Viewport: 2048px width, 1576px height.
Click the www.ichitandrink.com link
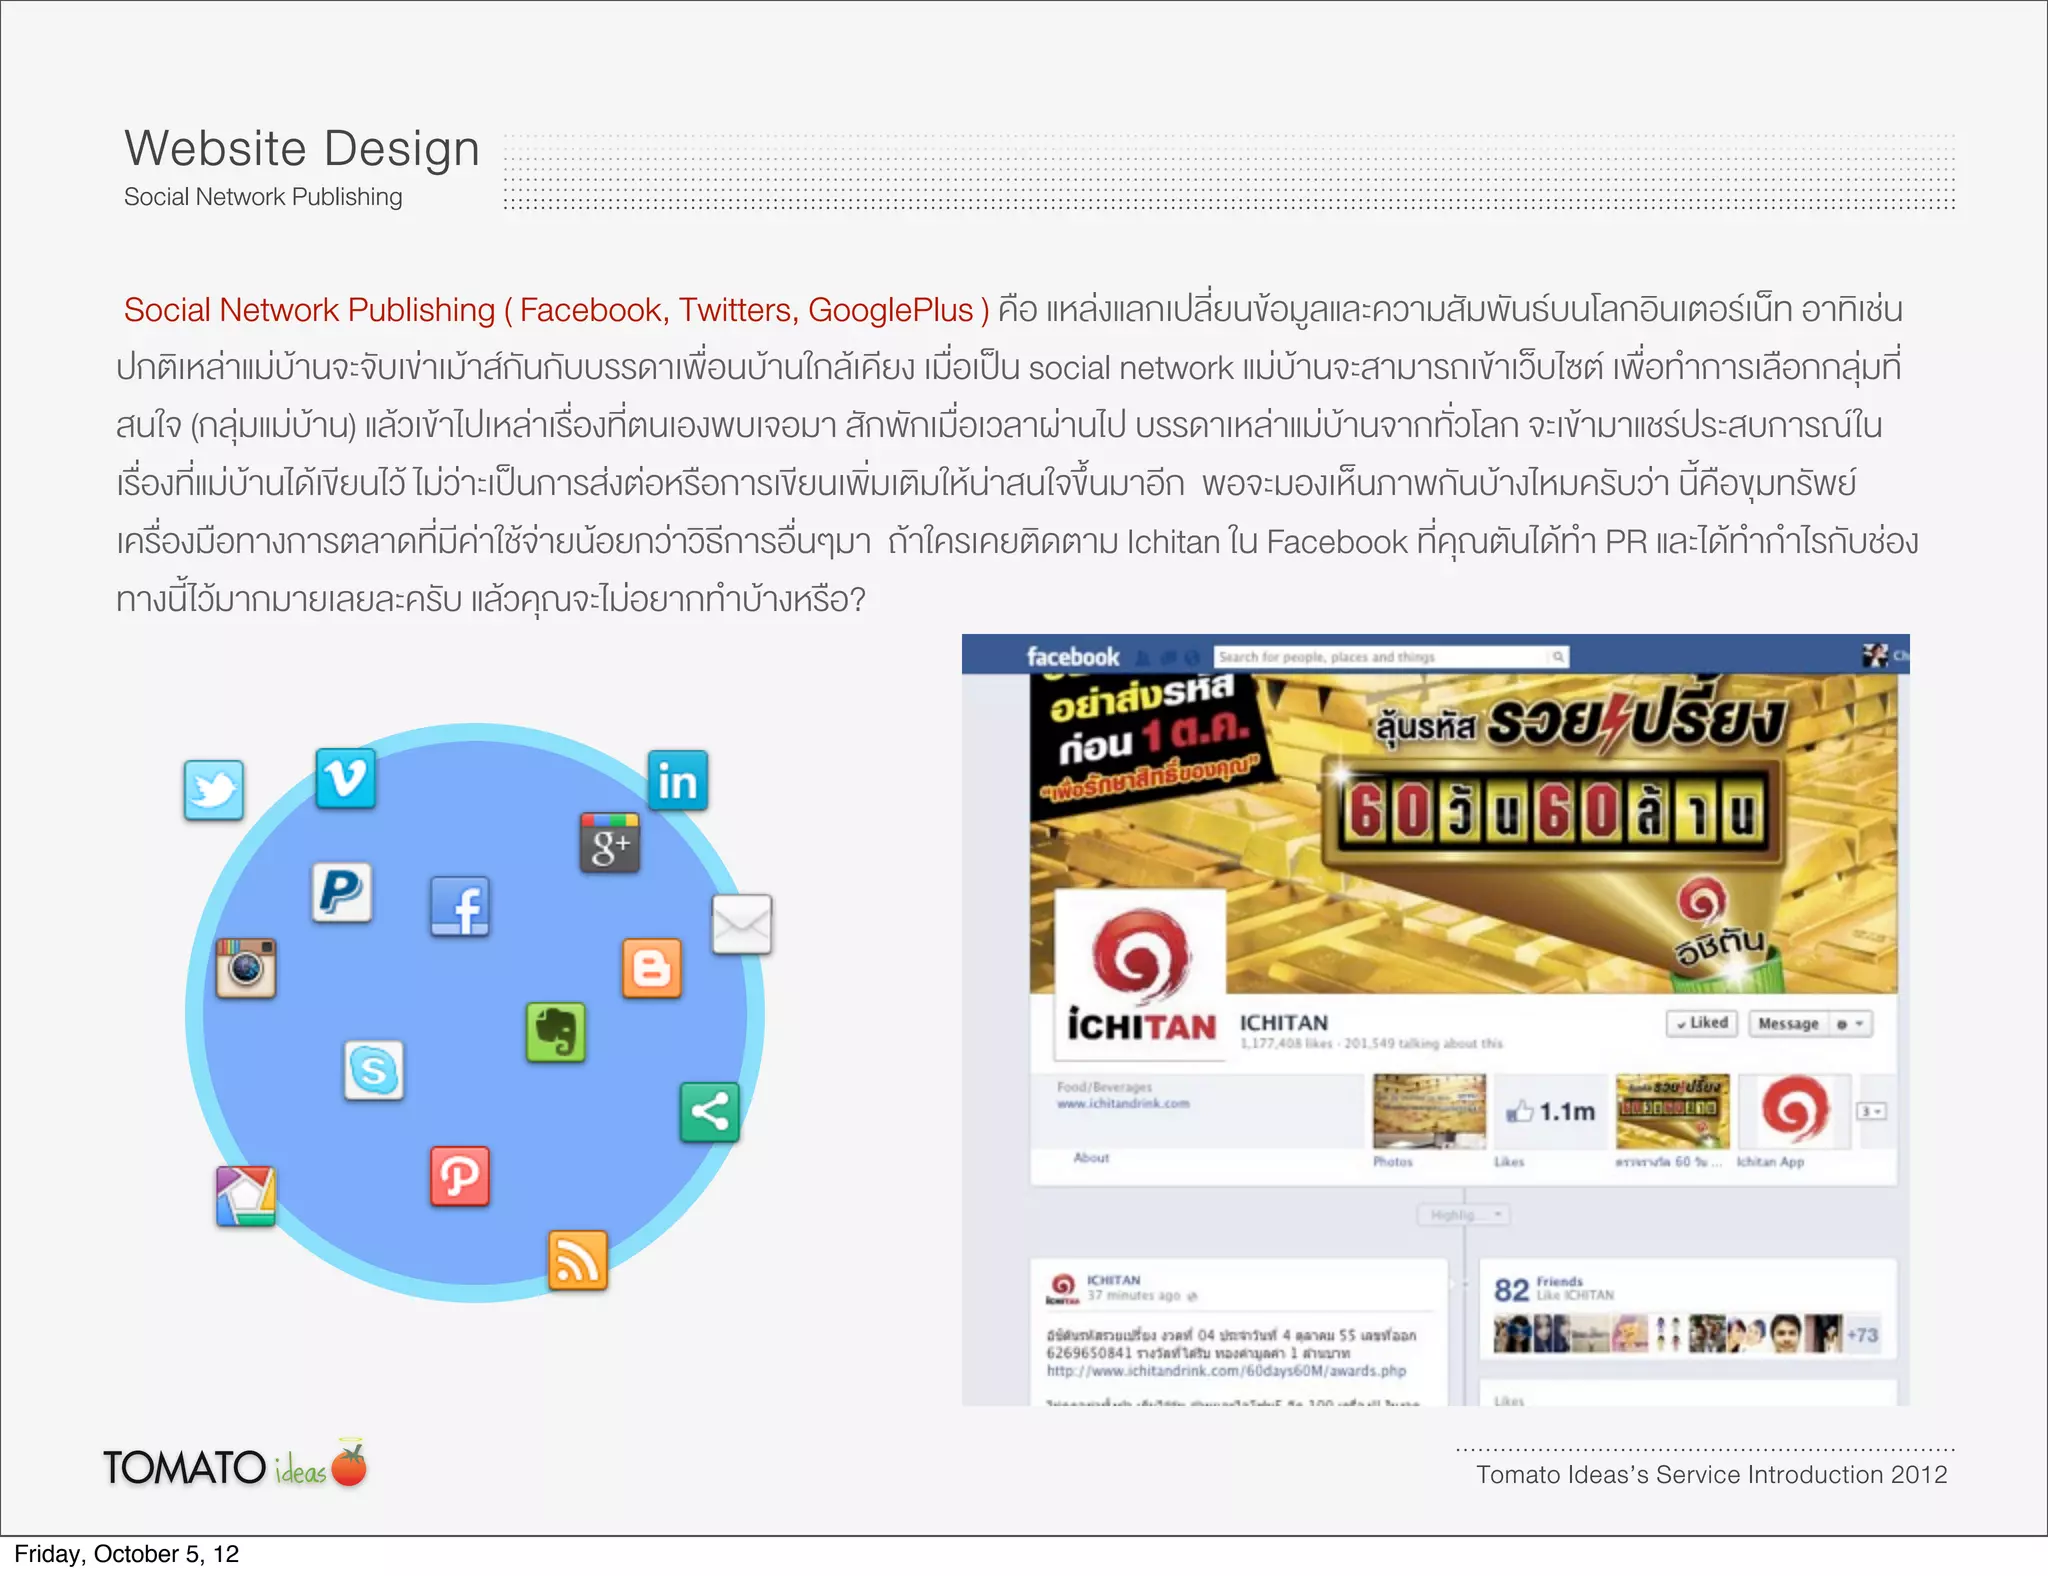1123,1104
